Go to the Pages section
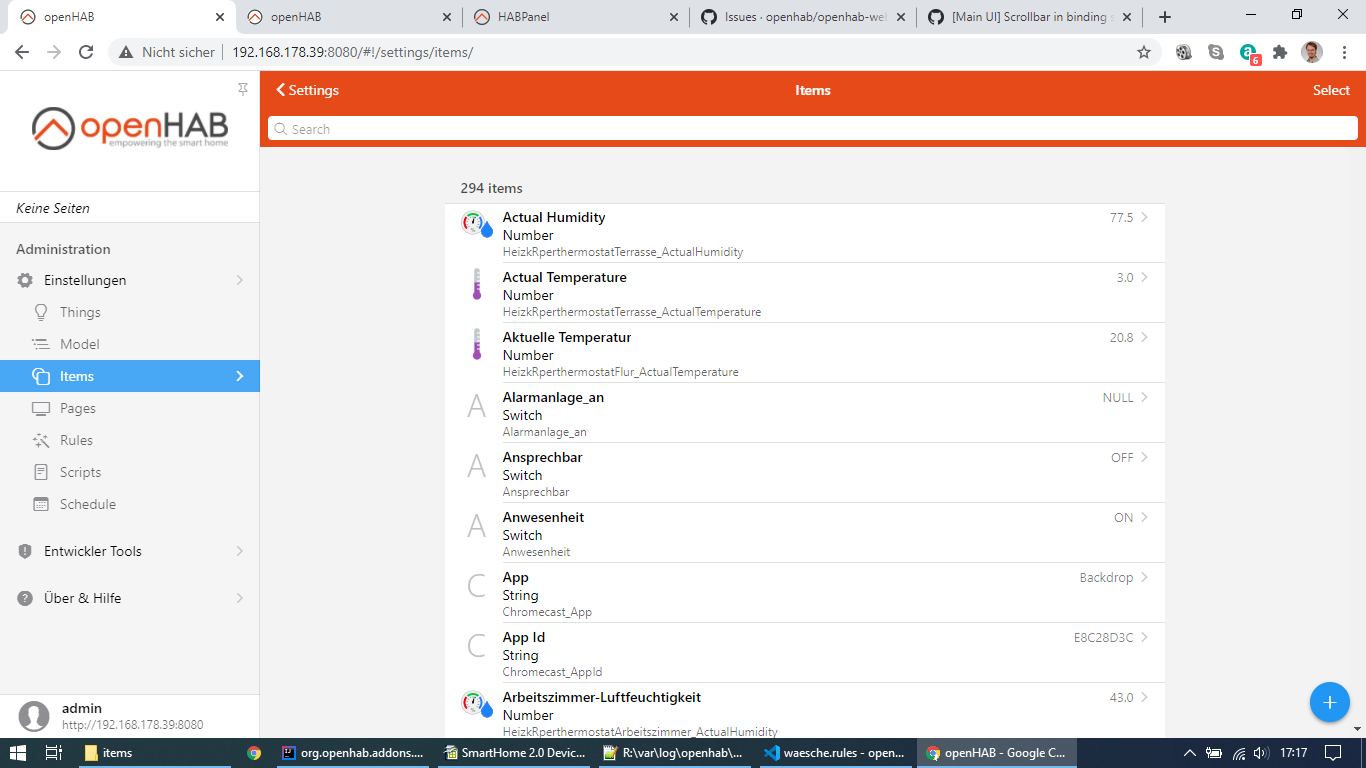 (80, 408)
